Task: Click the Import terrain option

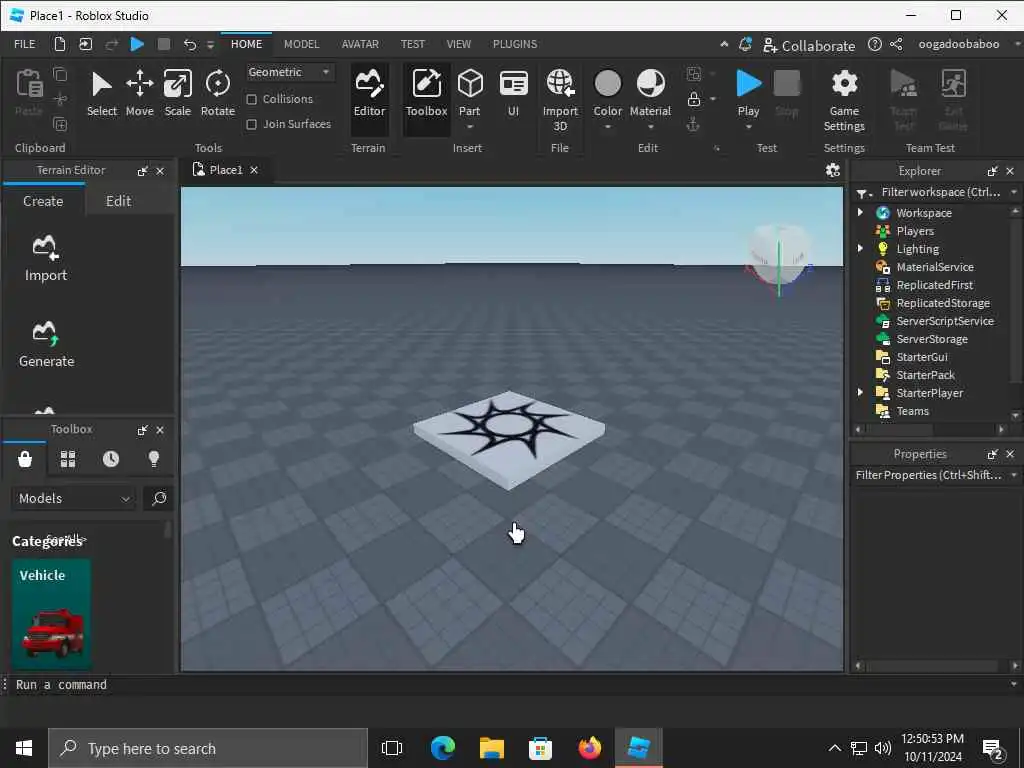Action: 46,259
